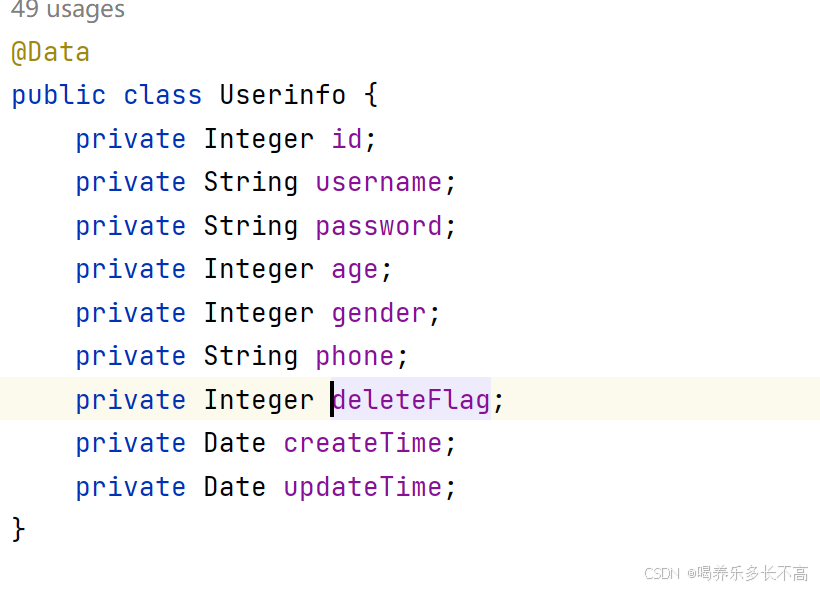Image resolution: width=820 pixels, height=589 pixels.
Task: Click the closing brace of class
Action: pyautogui.click(x=18, y=529)
